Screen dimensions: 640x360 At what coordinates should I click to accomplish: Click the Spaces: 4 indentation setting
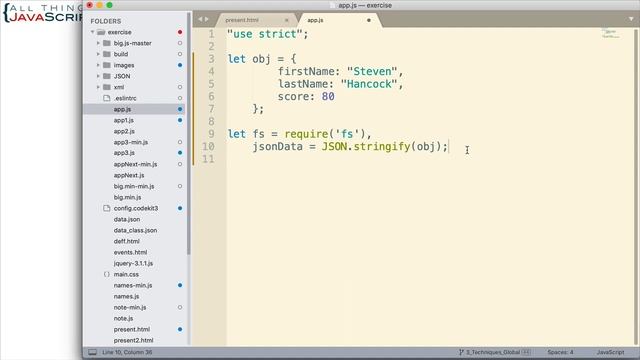(x=560, y=352)
